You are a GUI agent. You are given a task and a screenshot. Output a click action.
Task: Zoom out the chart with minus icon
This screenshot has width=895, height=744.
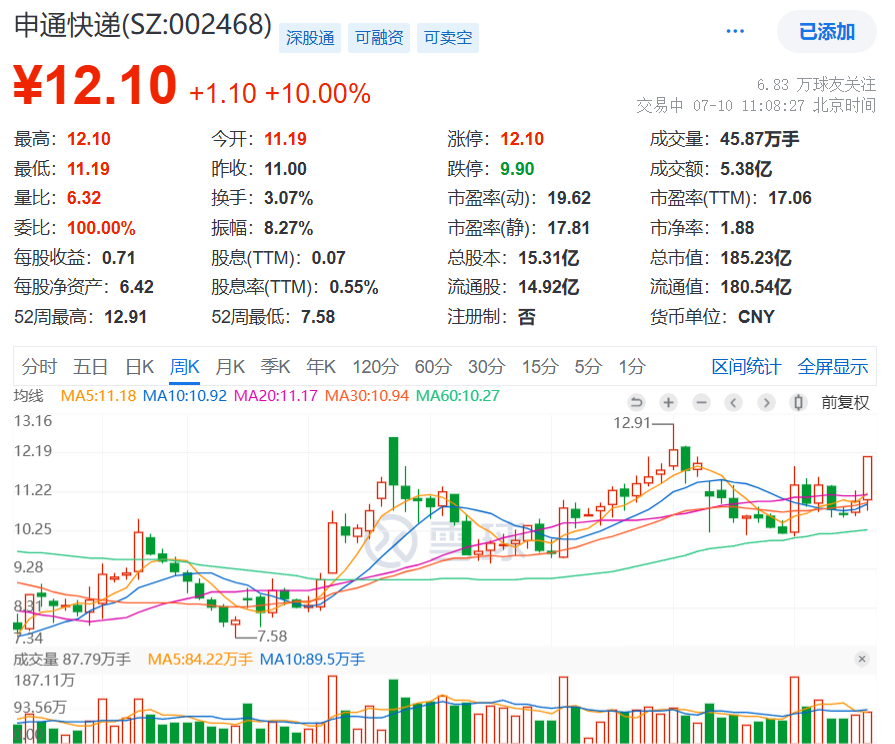pyautogui.click(x=701, y=403)
